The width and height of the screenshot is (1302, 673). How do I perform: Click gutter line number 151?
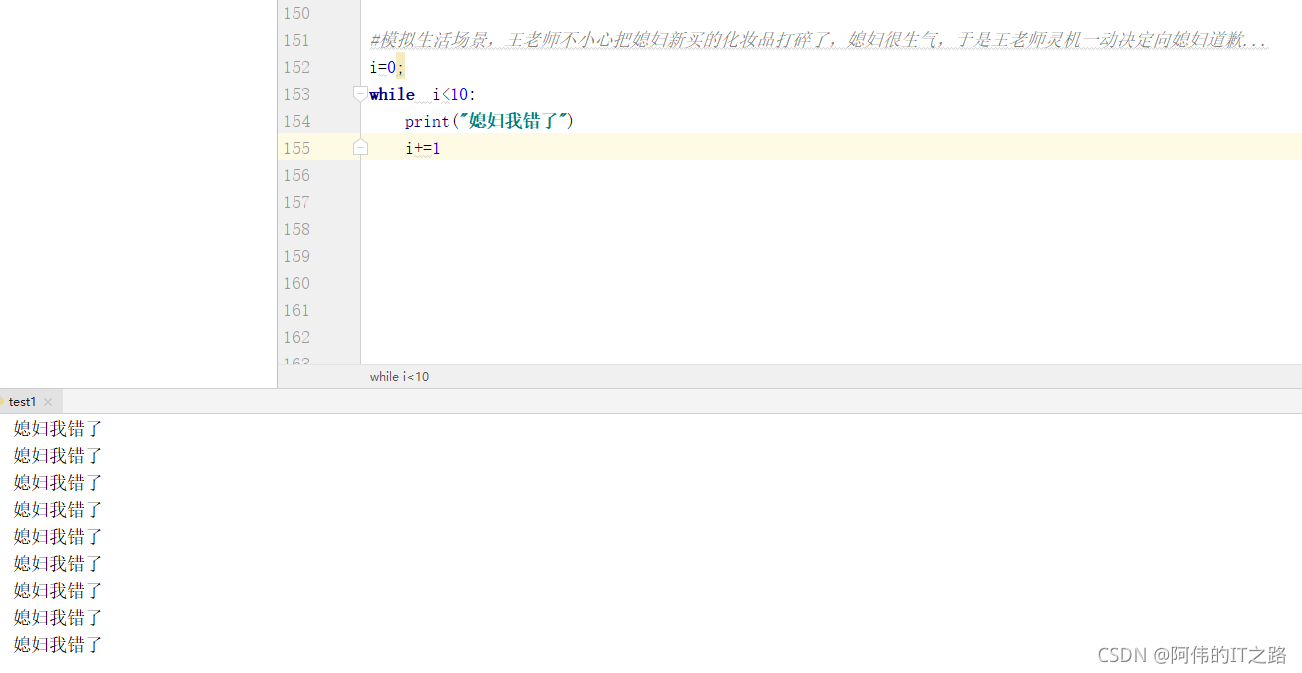297,41
